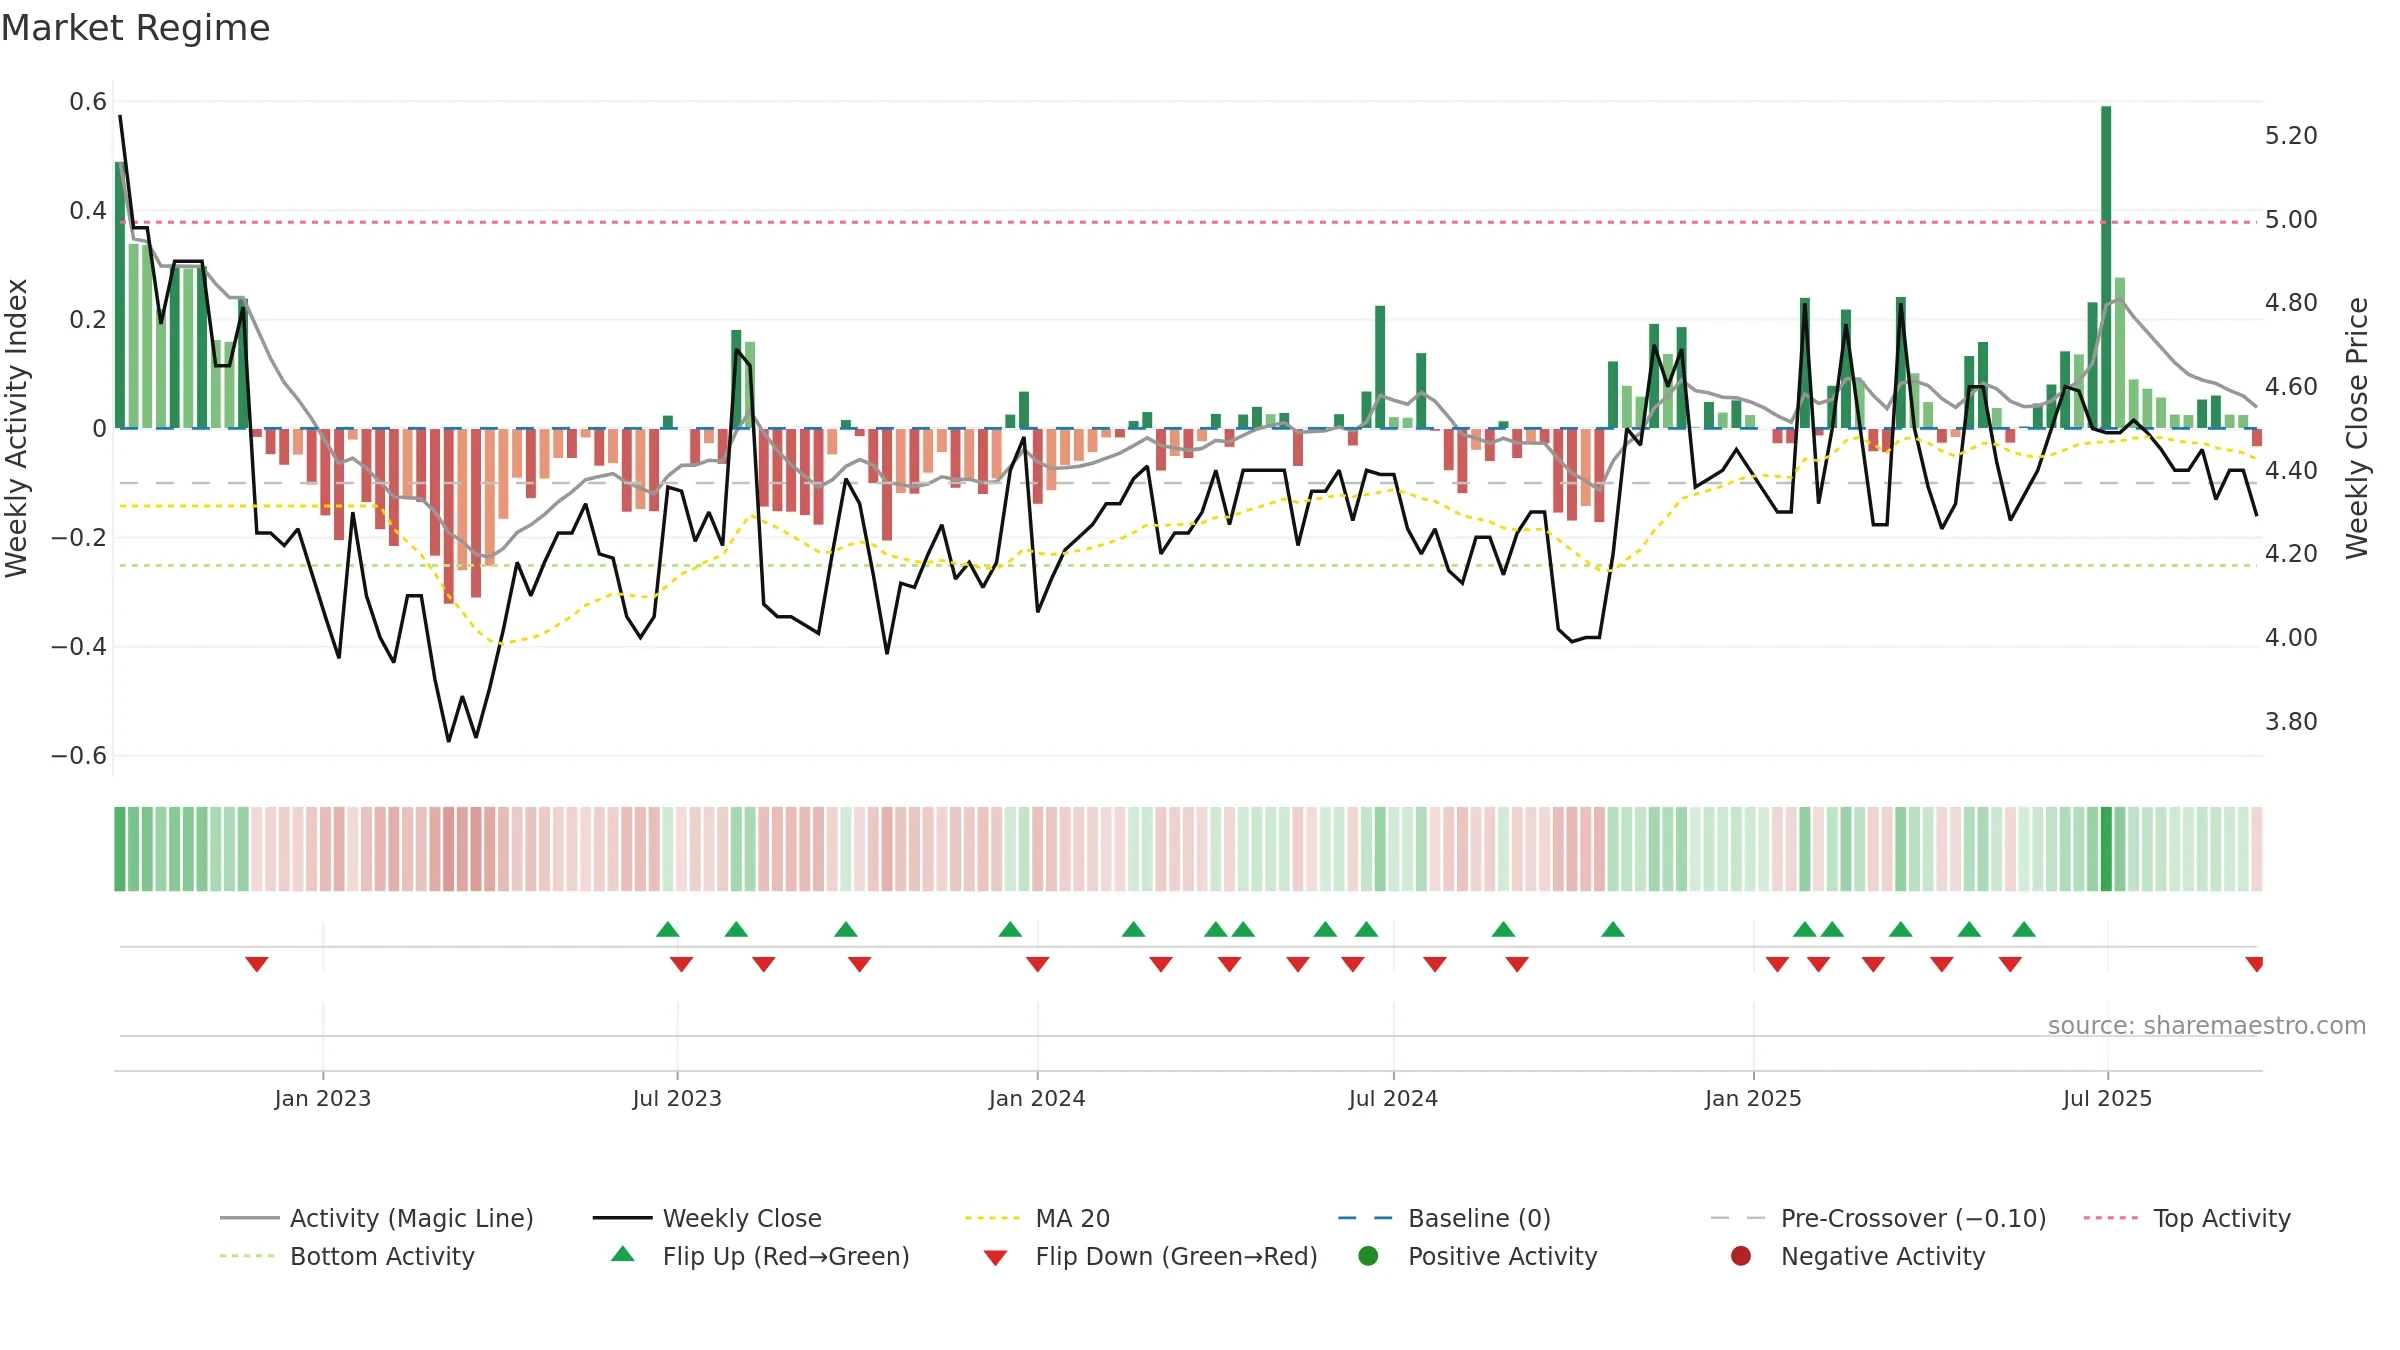Click the green Flip Up triangle legend icon
The width and height of the screenshot is (2400, 1350).
pos(622,1254)
